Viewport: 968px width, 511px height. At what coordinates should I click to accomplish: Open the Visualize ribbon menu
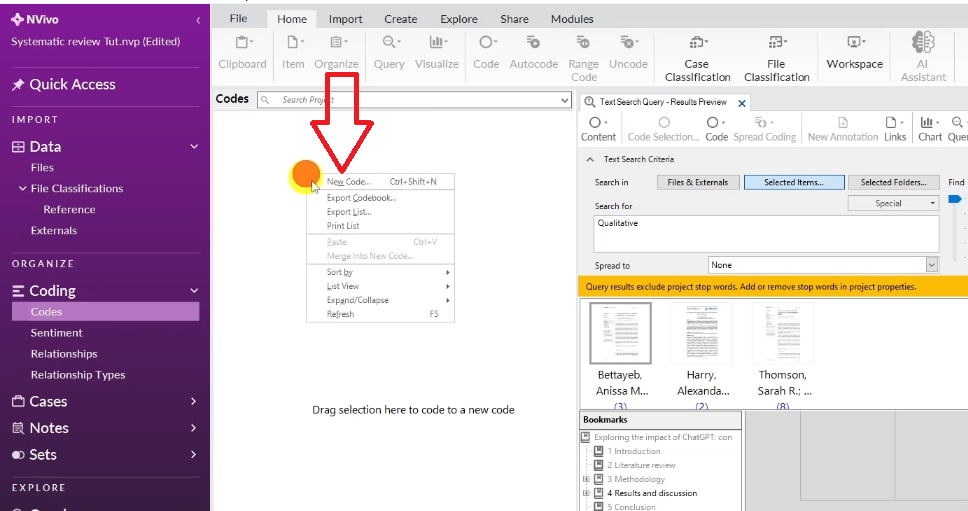pos(436,52)
